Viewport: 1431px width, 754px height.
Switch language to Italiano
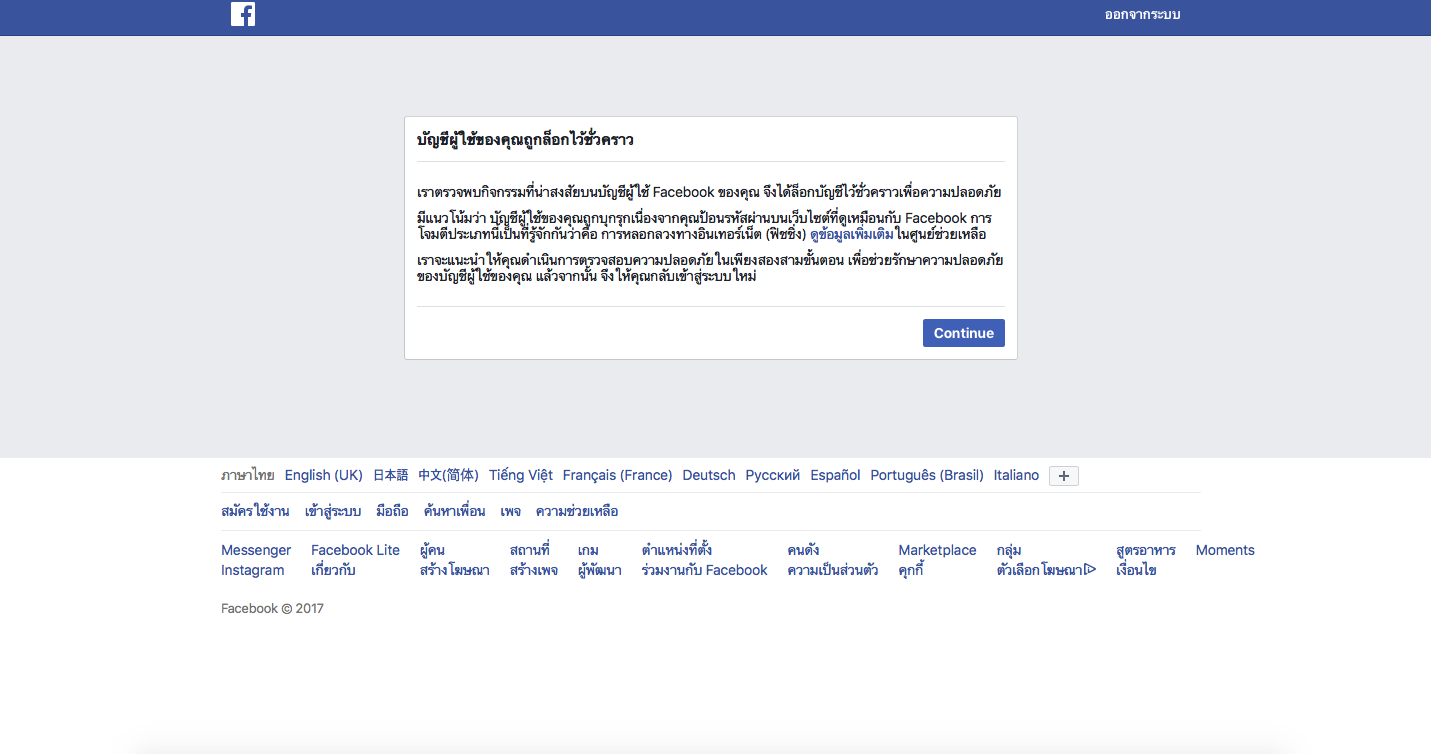pyautogui.click(x=1017, y=475)
